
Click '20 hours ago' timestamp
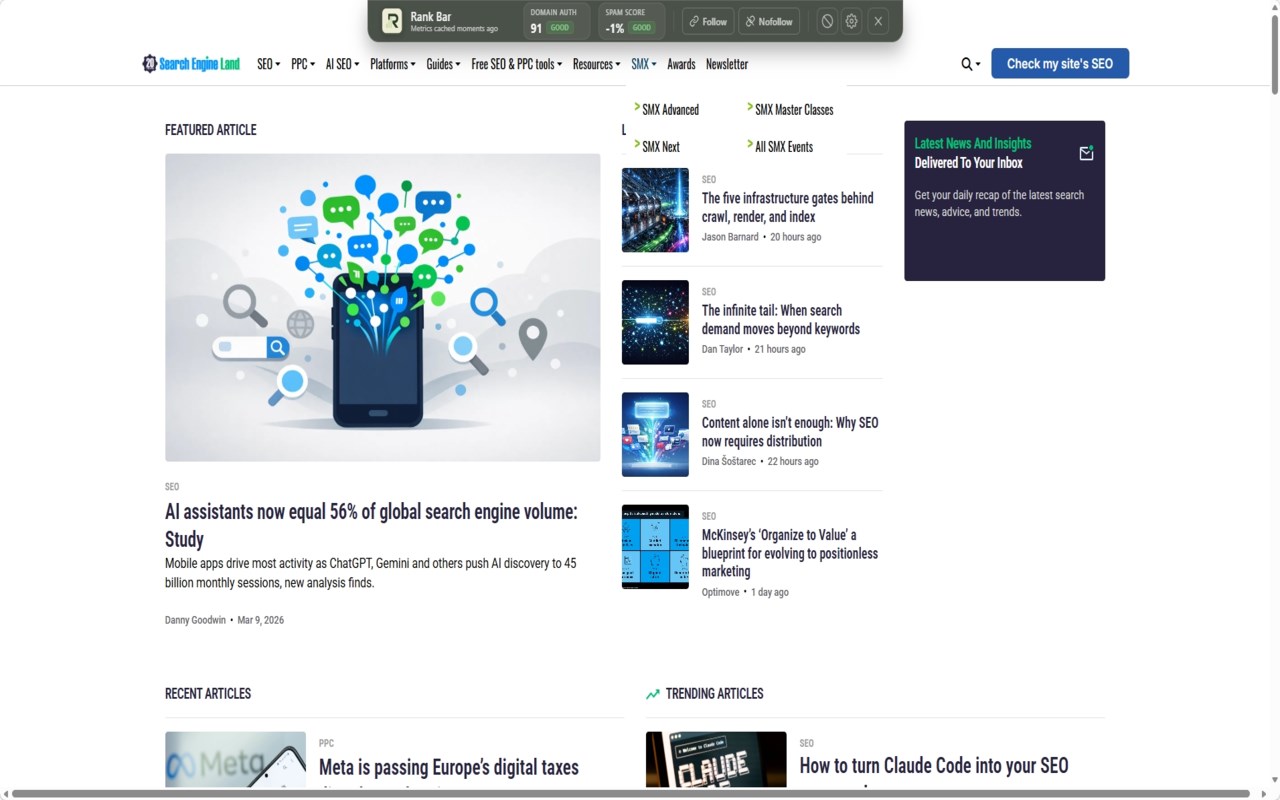point(796,237)
